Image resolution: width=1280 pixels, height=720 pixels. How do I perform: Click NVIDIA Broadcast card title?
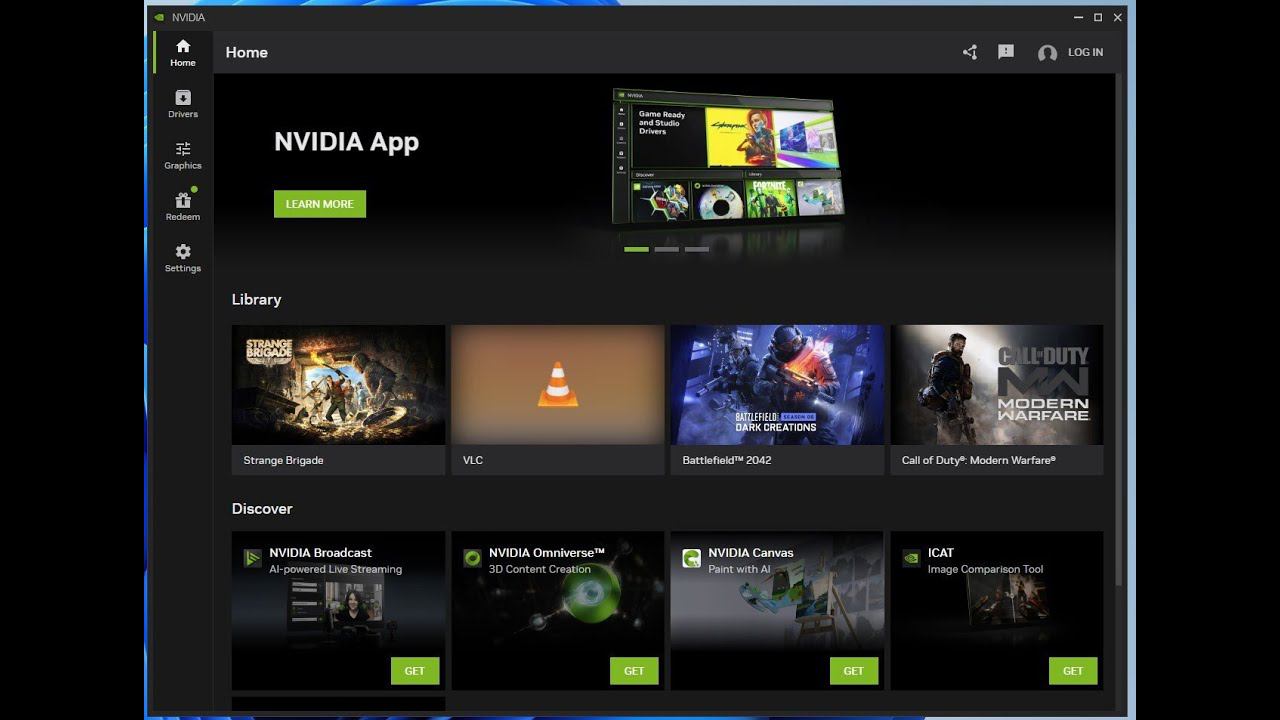click(x=320, y=552)
